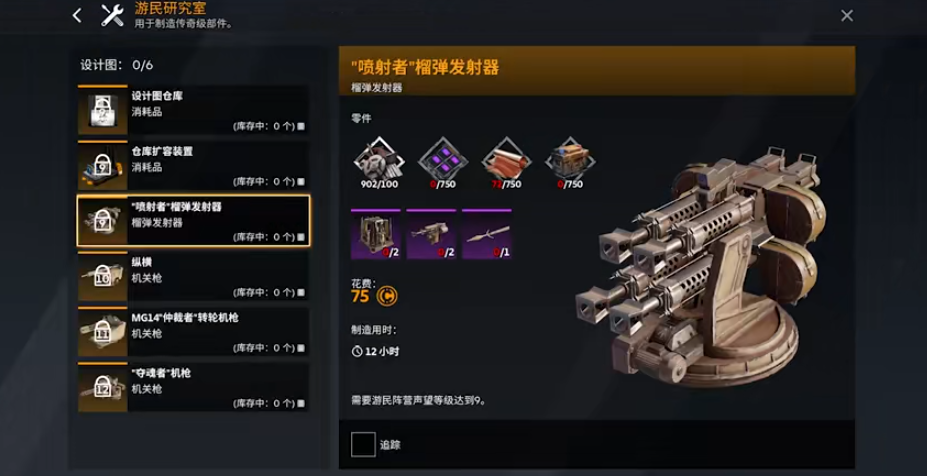
Task: Click the wrench and screwdriver workshop icon
Action: point(112,15)
